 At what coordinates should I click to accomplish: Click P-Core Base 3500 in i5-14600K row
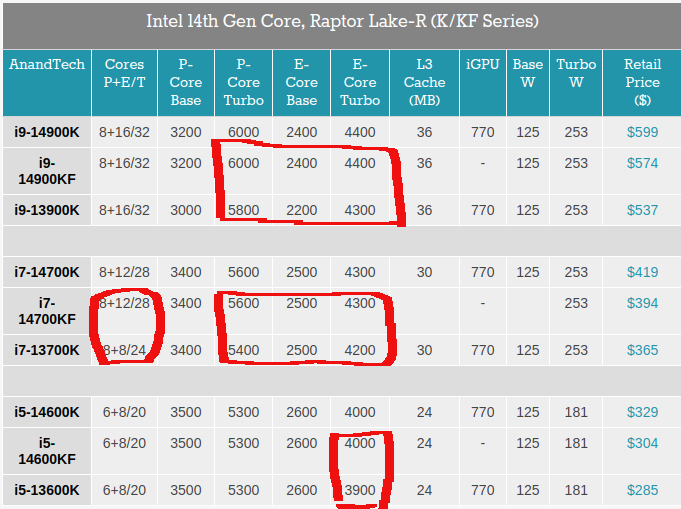pyautogui.click(x=186, y=412)
